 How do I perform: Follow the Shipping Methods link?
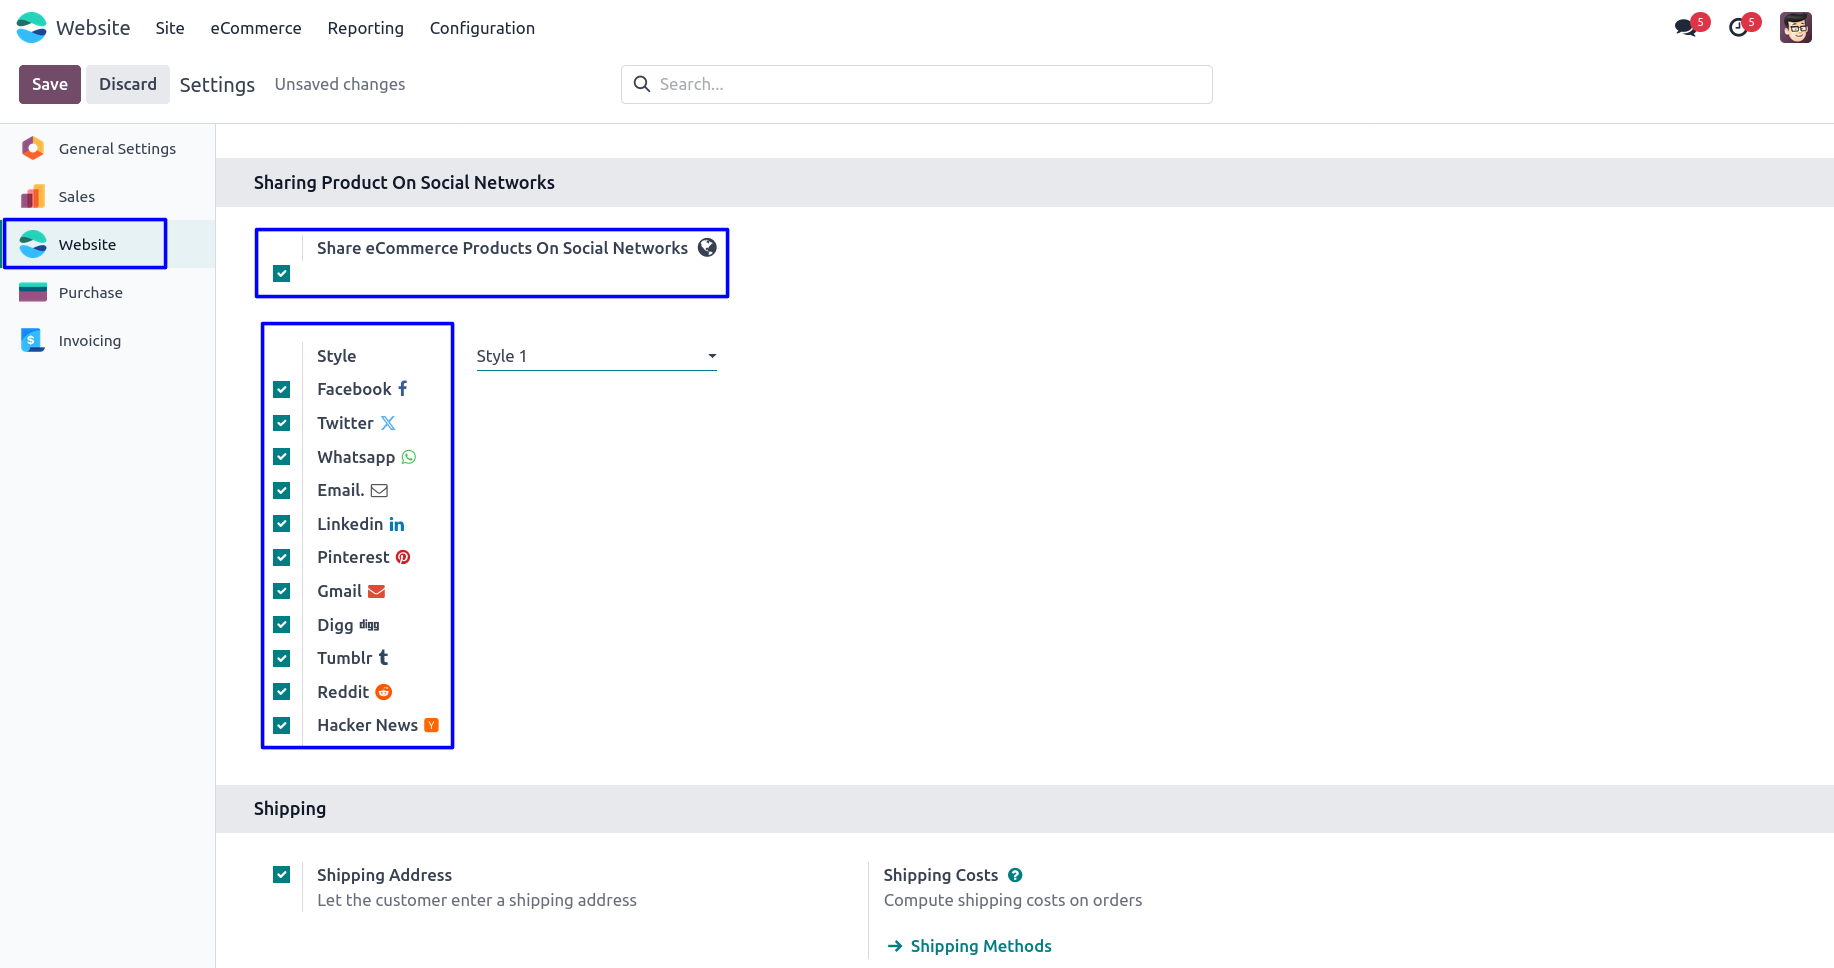pos(980,946)
